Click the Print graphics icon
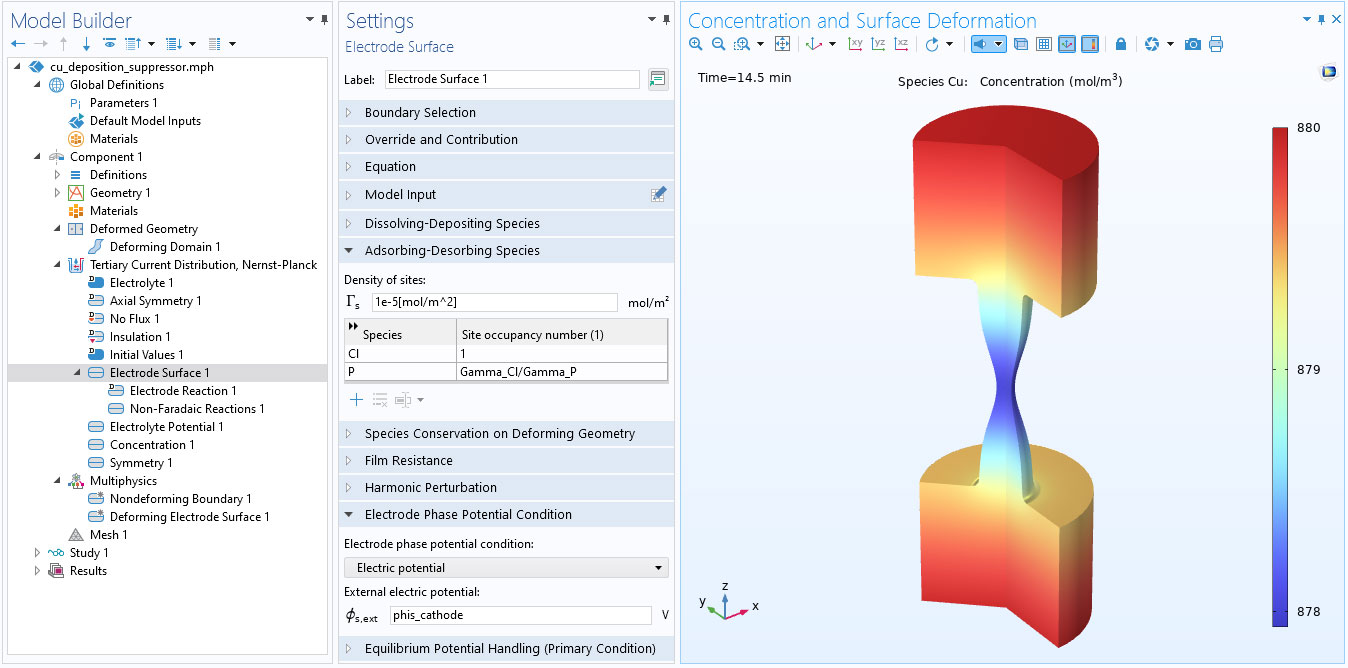 pyautogui.click(x=1216, y=44)
